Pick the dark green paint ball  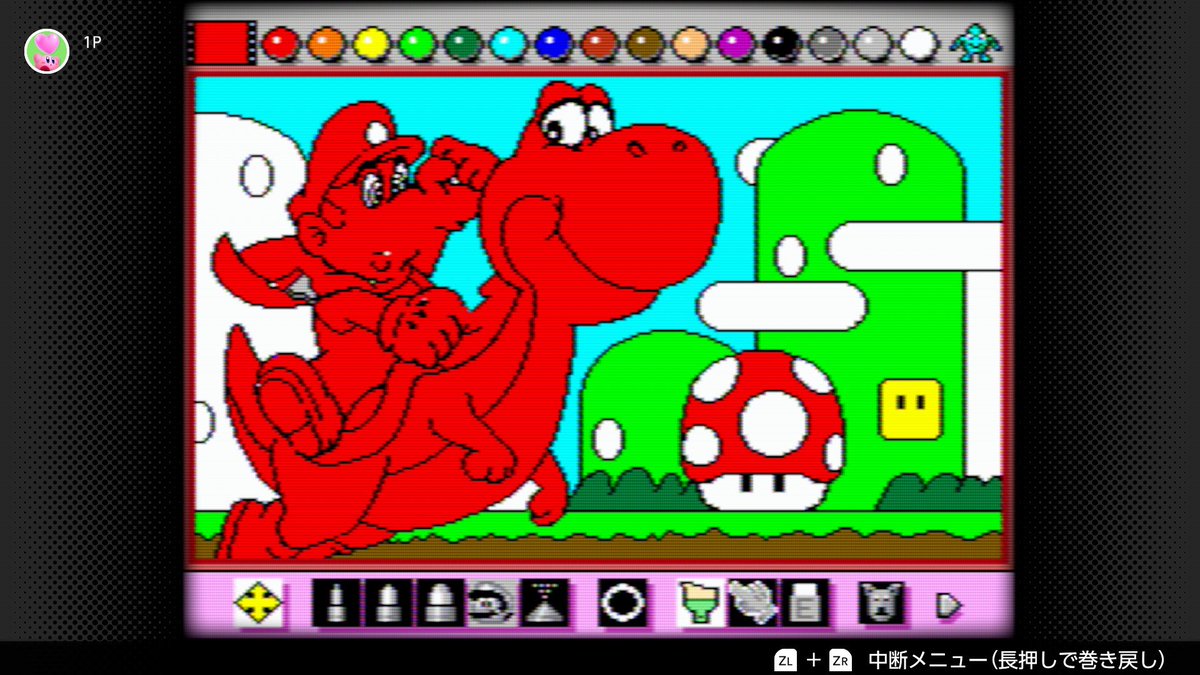[462, 43]
